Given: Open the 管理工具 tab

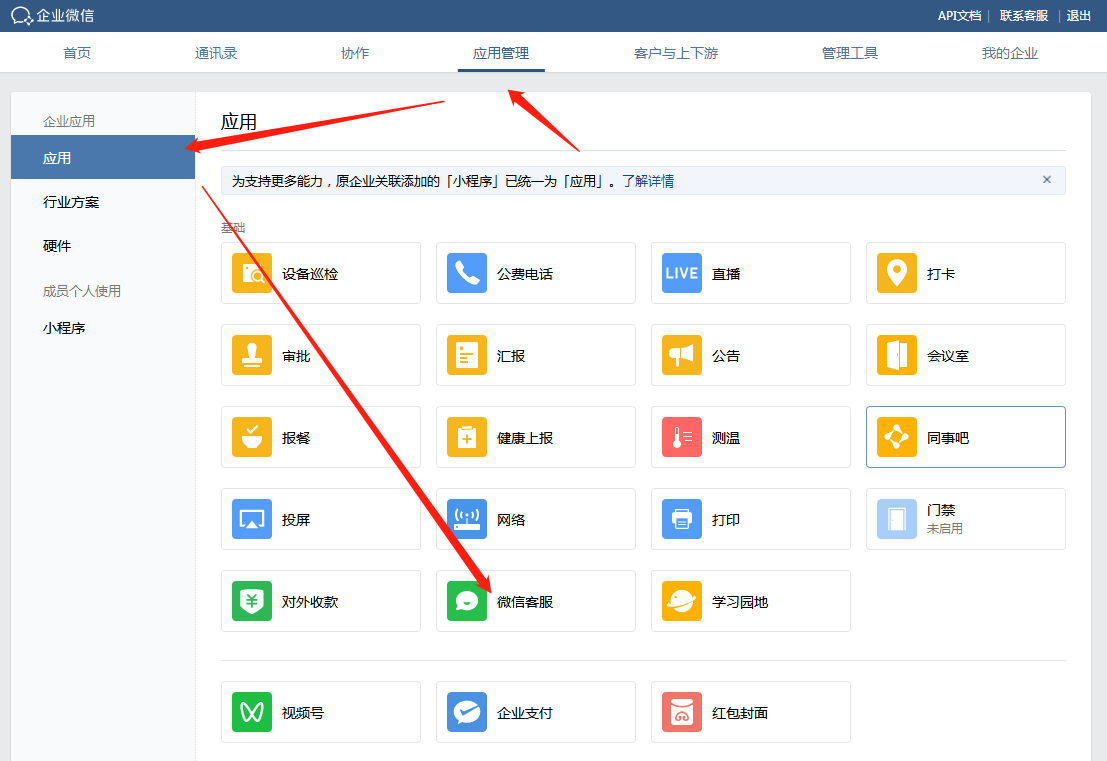Looking at the screenshot, I should [850, 53].
